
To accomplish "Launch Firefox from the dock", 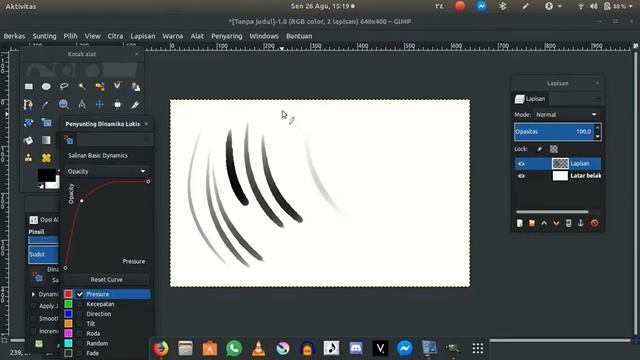I will pos(161,349).
